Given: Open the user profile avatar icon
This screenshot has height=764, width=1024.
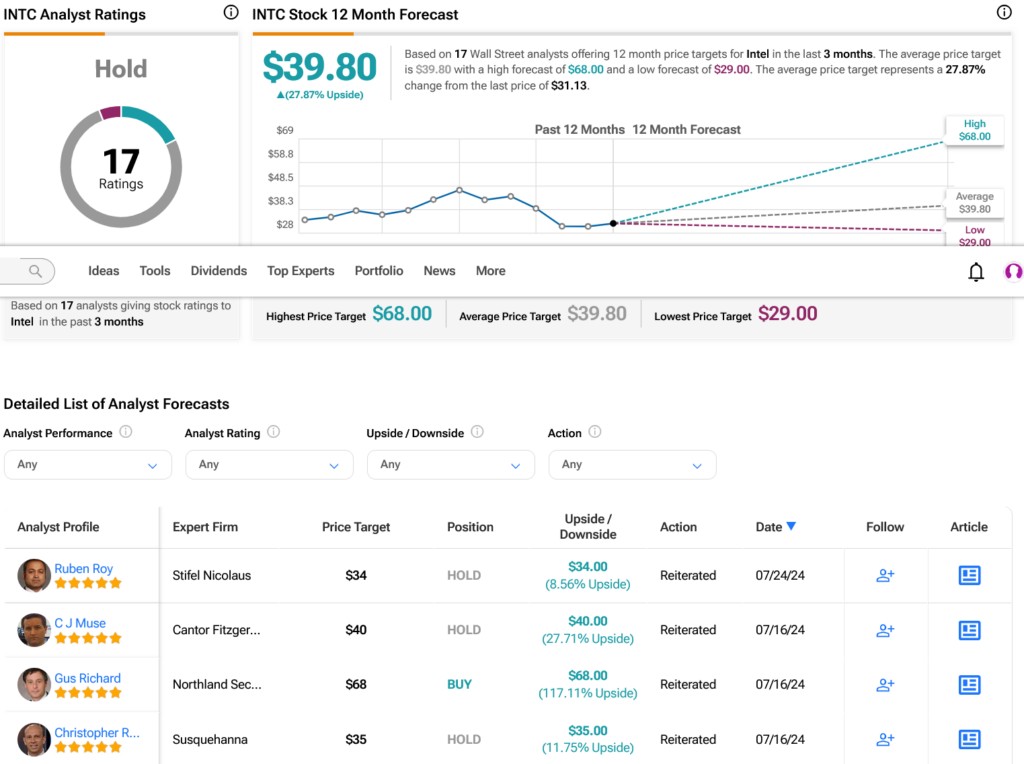Looking at the screenshot, I should (x=1012, y=272).
